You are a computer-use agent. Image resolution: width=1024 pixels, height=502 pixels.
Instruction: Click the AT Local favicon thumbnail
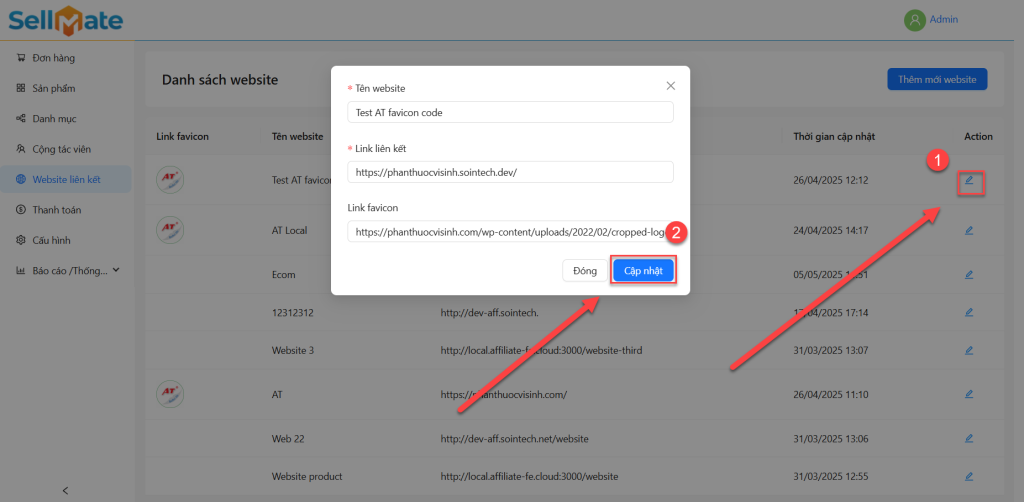click(x=170, y=229)
